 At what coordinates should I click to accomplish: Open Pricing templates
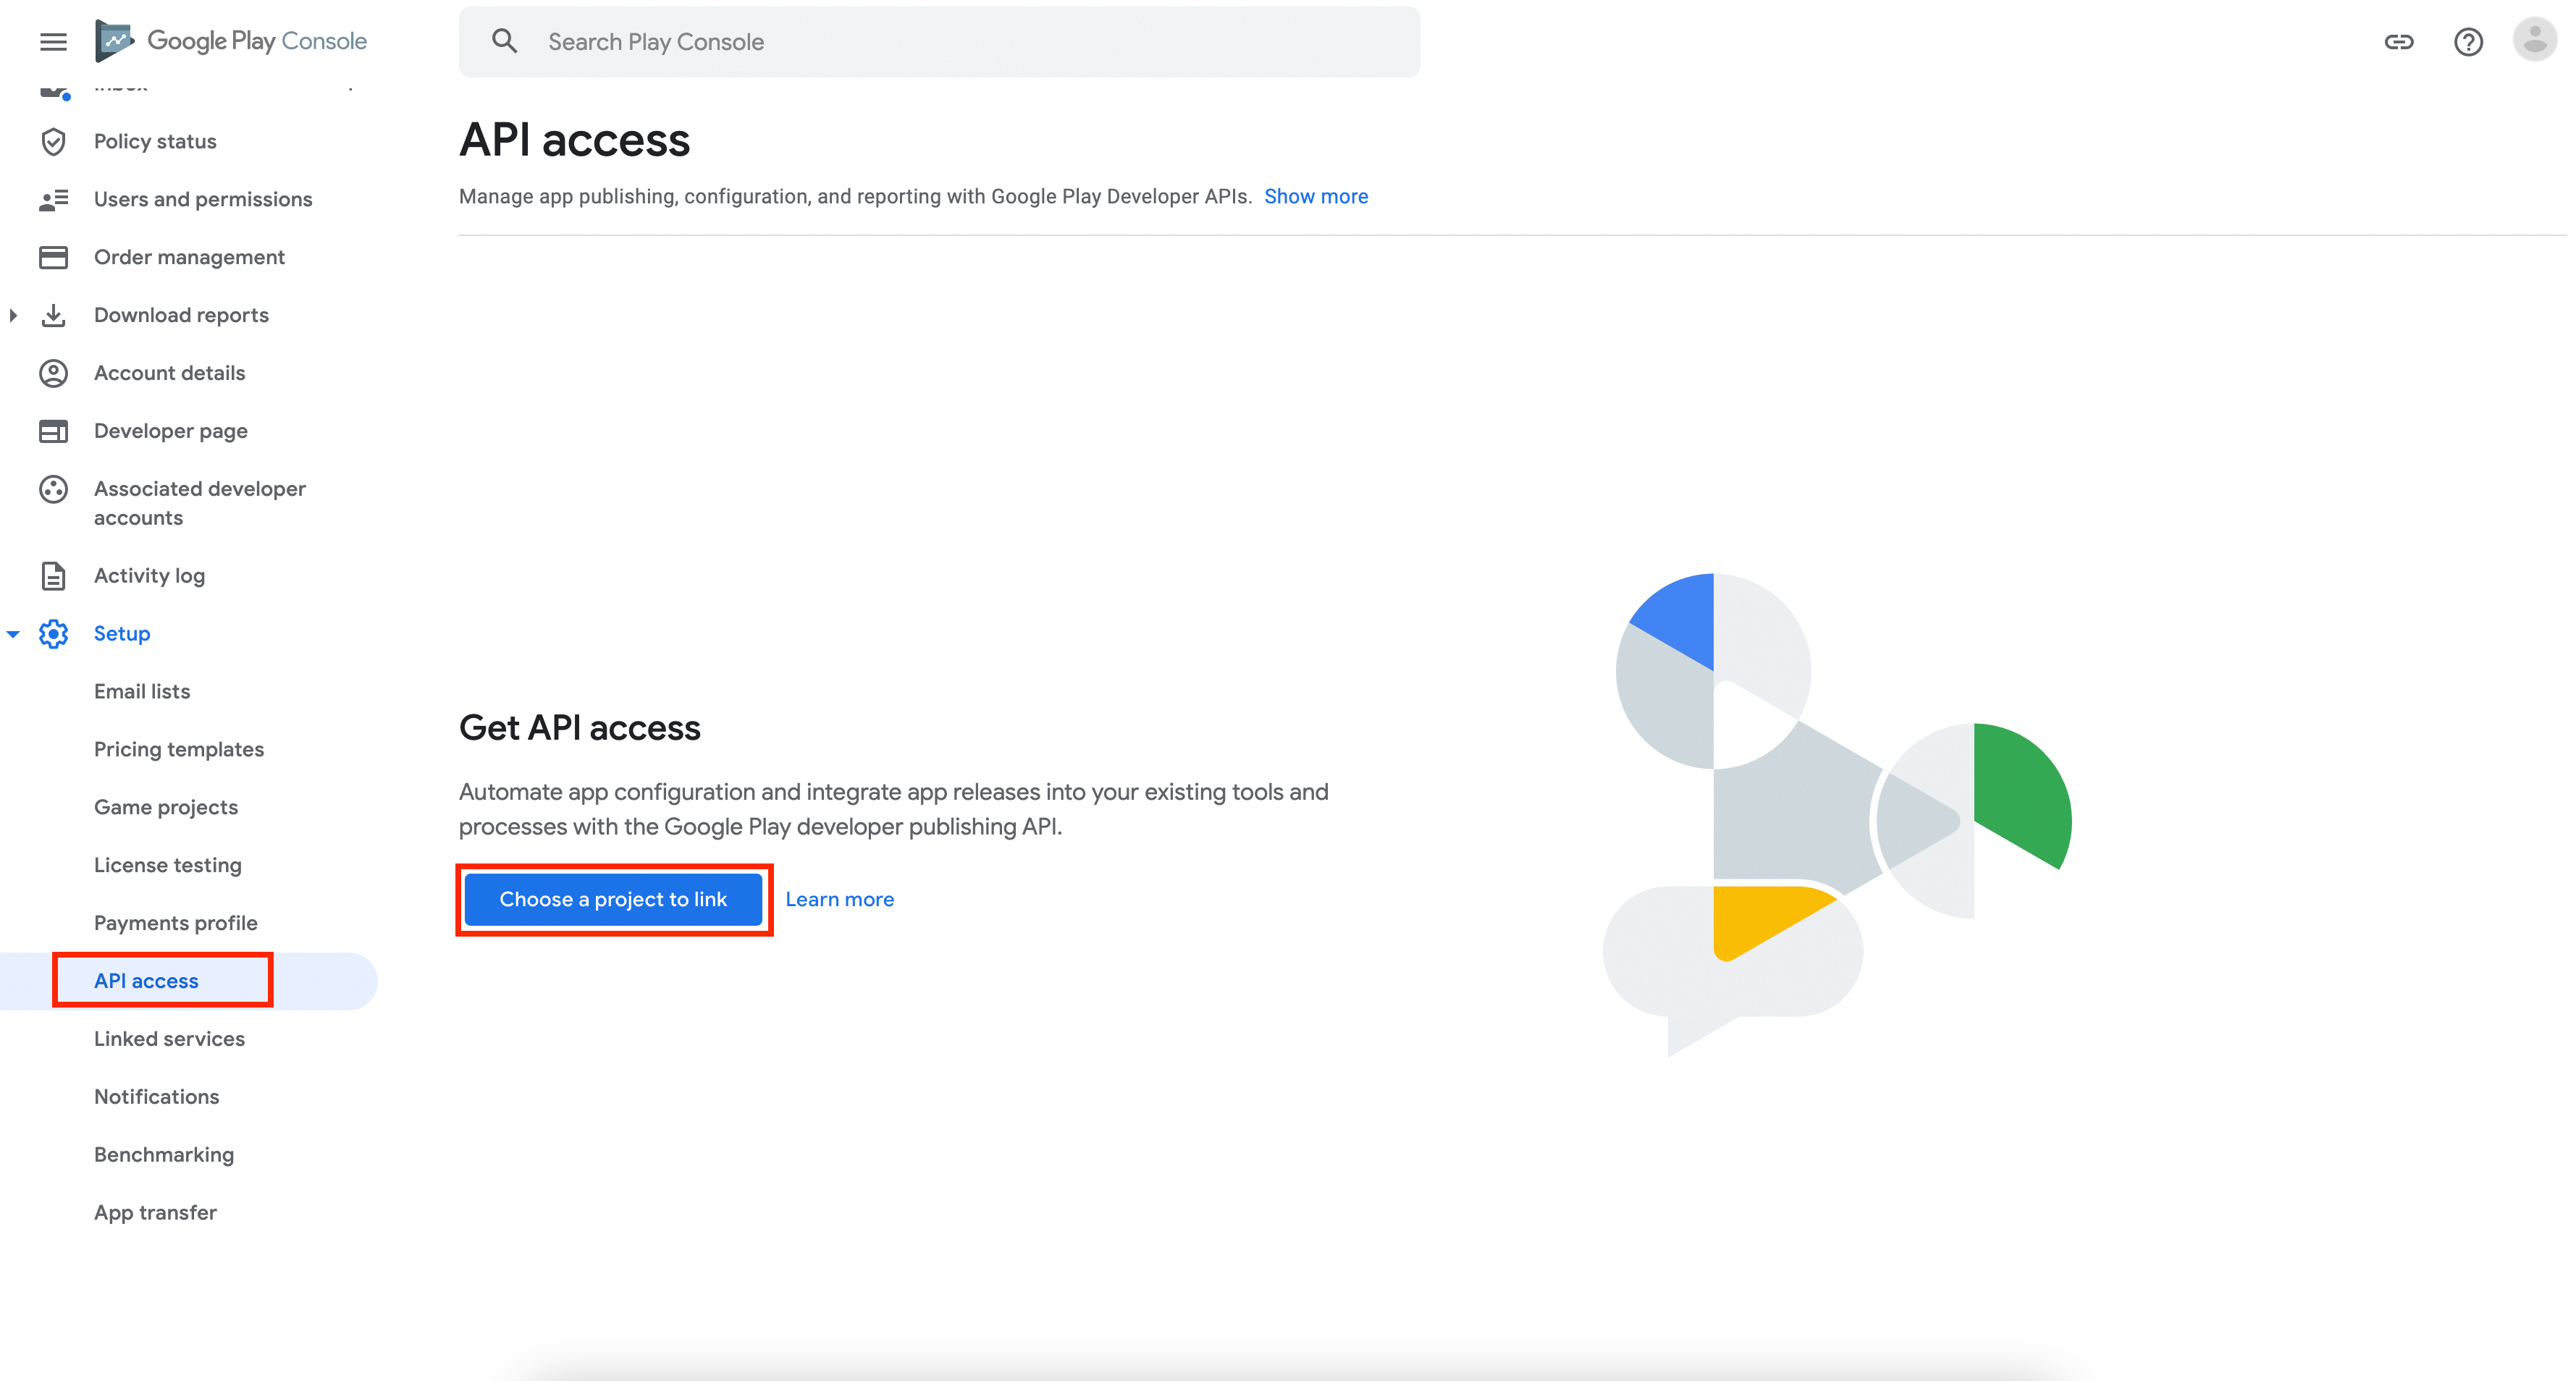pyautogui.click(x=179, y=750)
